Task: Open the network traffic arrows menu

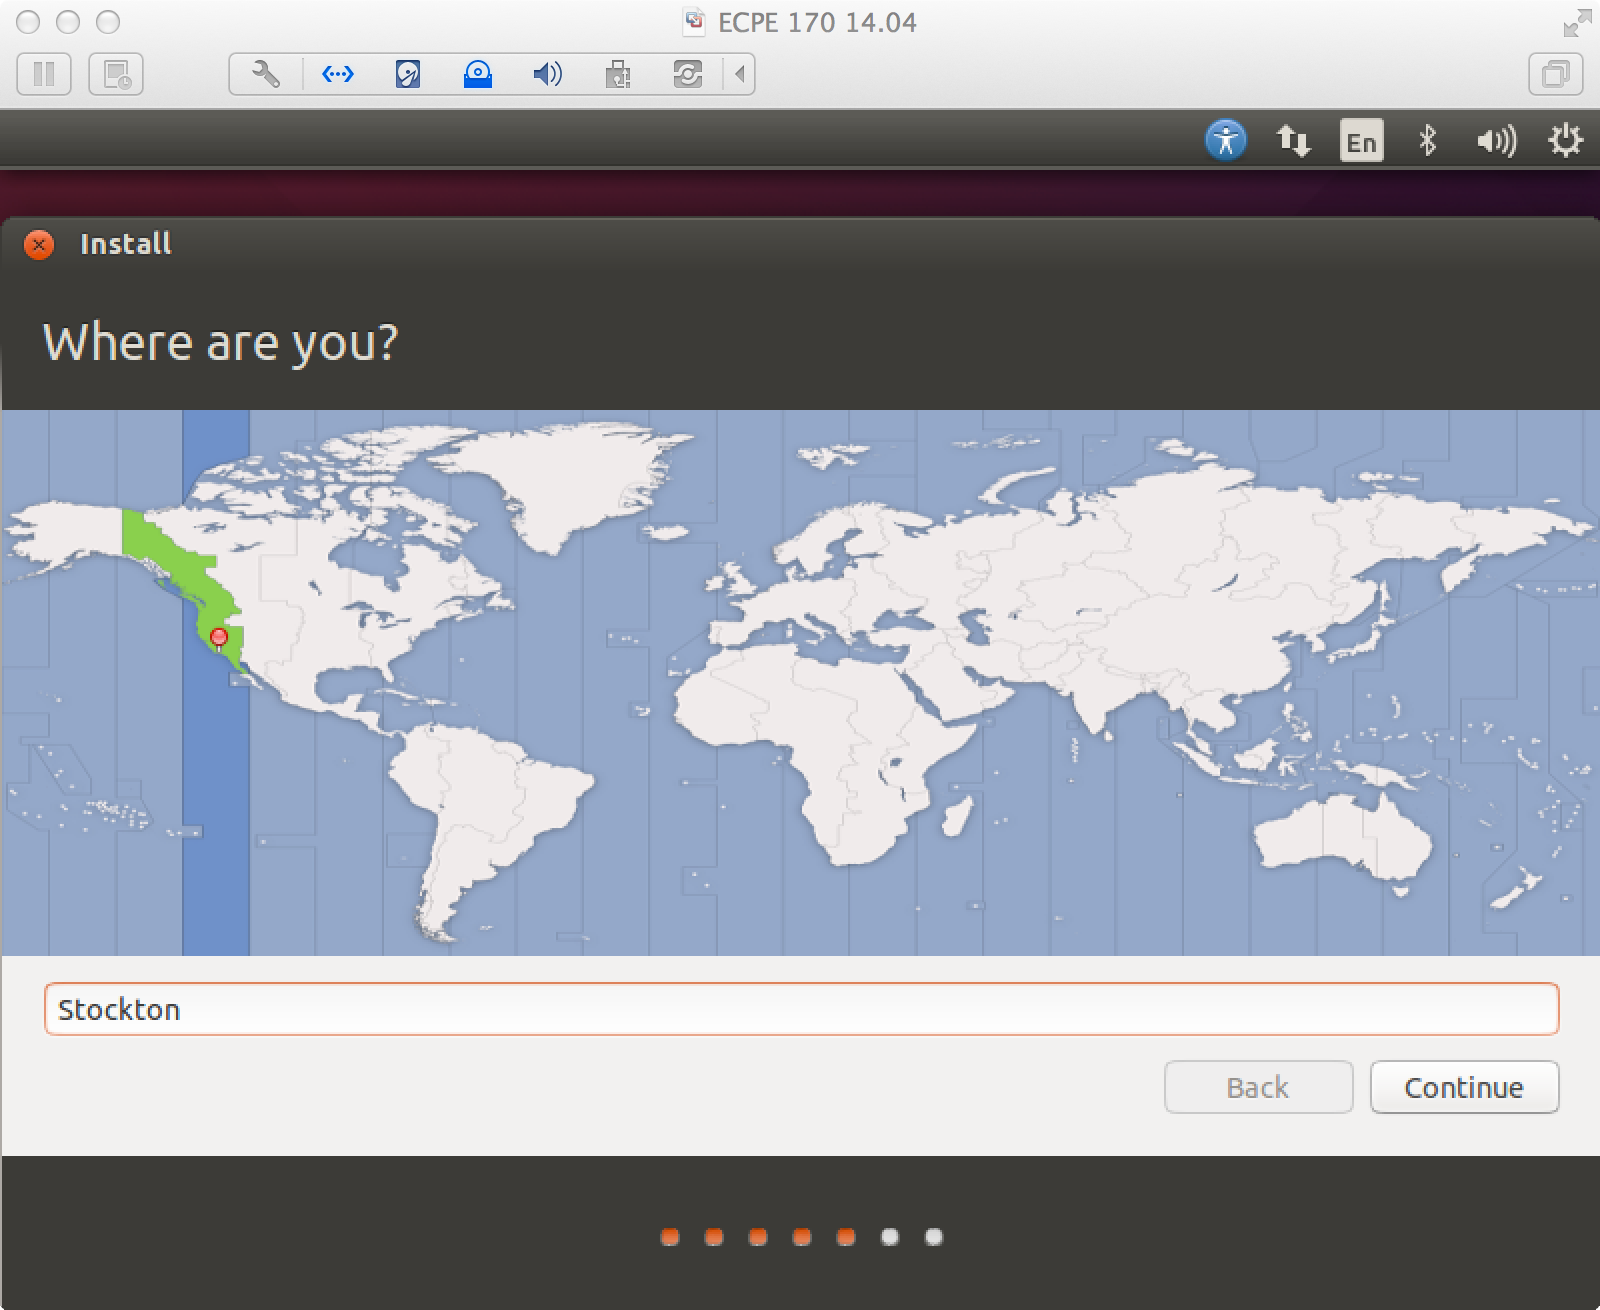Action: click(1293, 140)
